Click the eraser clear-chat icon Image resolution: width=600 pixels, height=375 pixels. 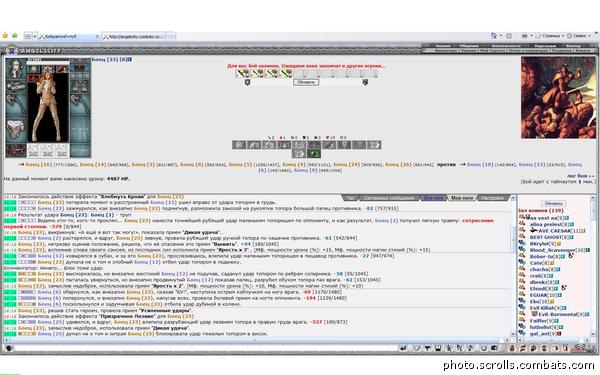click(x=417, y=348)
